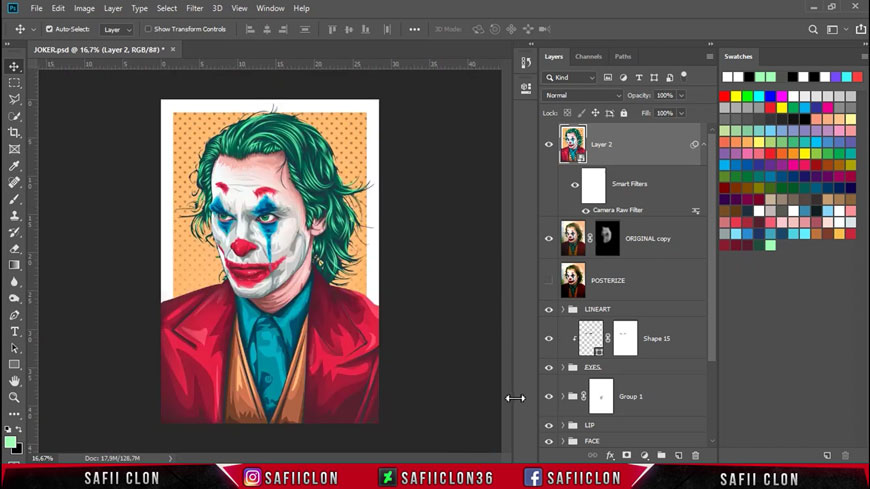Open the Kind filter dropdown
Screen dimensions: 870x489
click(x=569, y=78)
